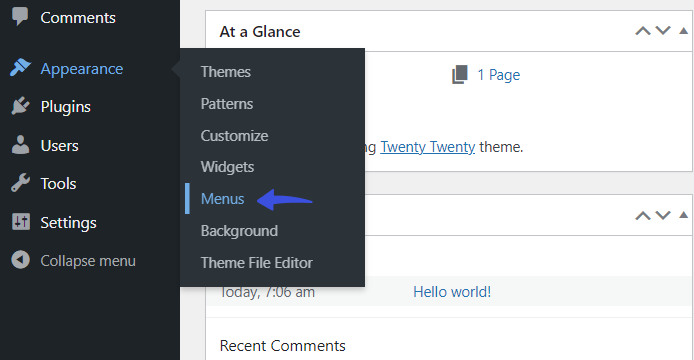Move the second dashboard widget up
The image size is (694, 360).
coord(643,216)
